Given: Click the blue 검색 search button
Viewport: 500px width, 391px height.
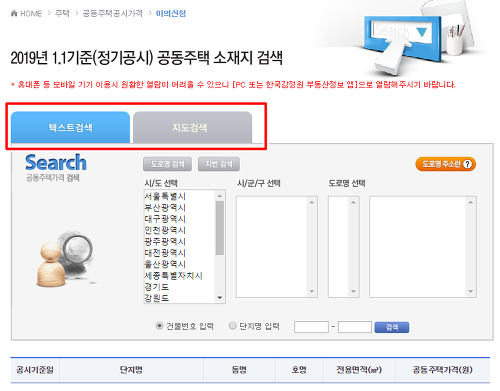Looking at the screenshot, I should (392, 327).
